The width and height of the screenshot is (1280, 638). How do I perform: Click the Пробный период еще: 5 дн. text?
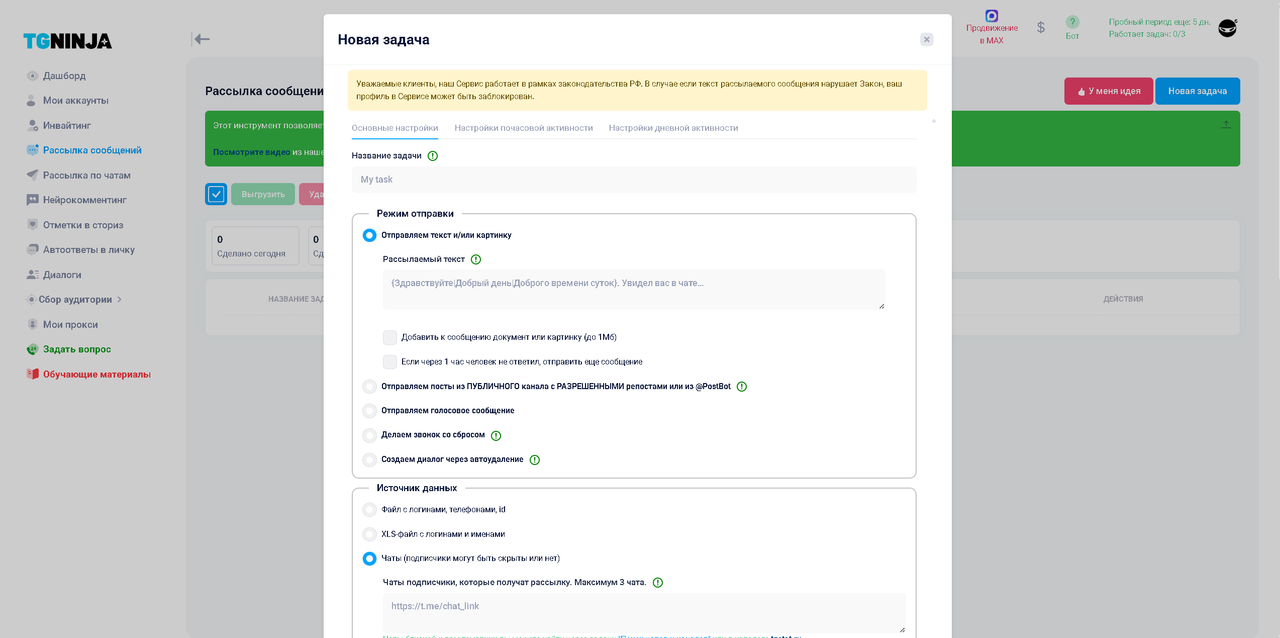(x=1159, y=22)
